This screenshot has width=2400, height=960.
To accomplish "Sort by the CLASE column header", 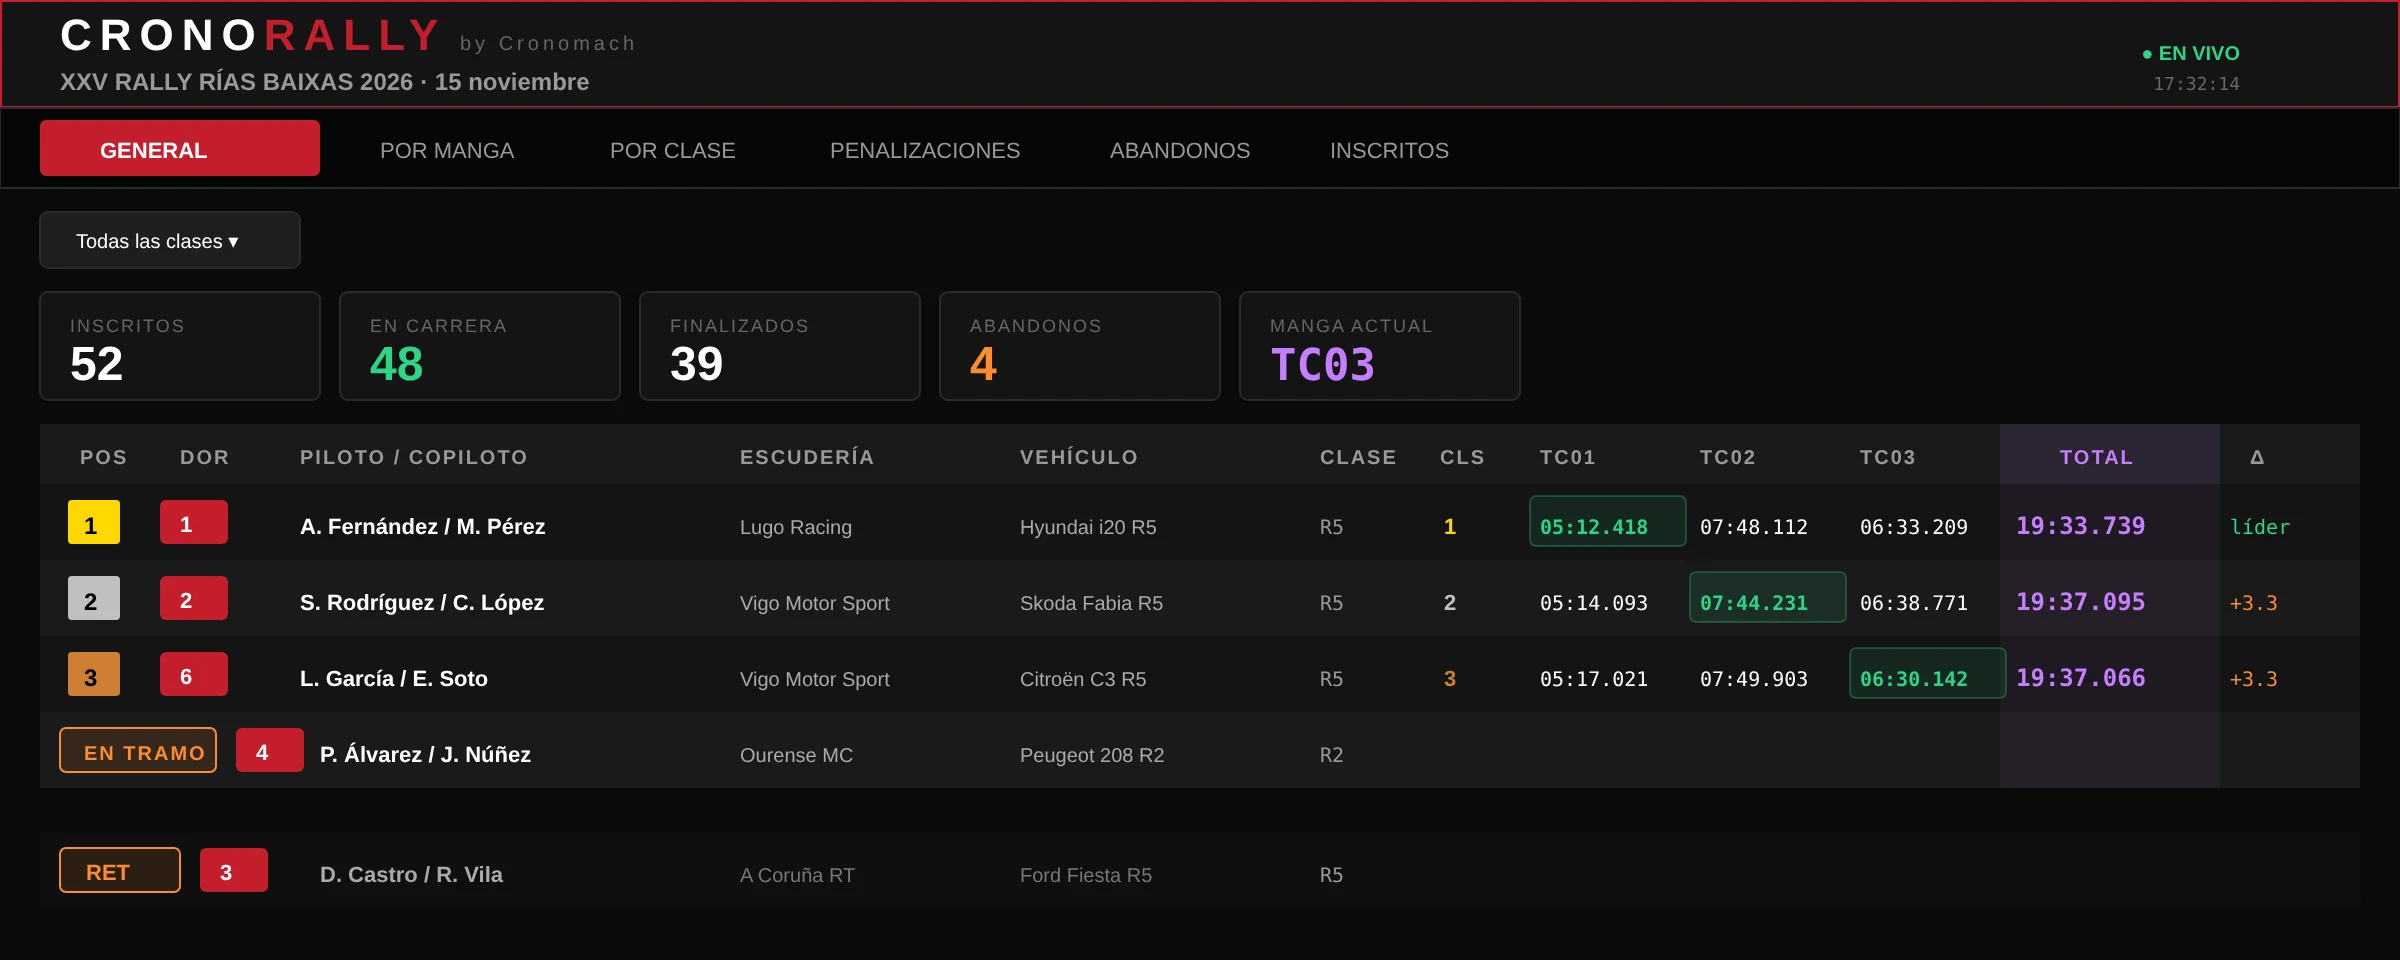I will click(x=1358, y=457).
